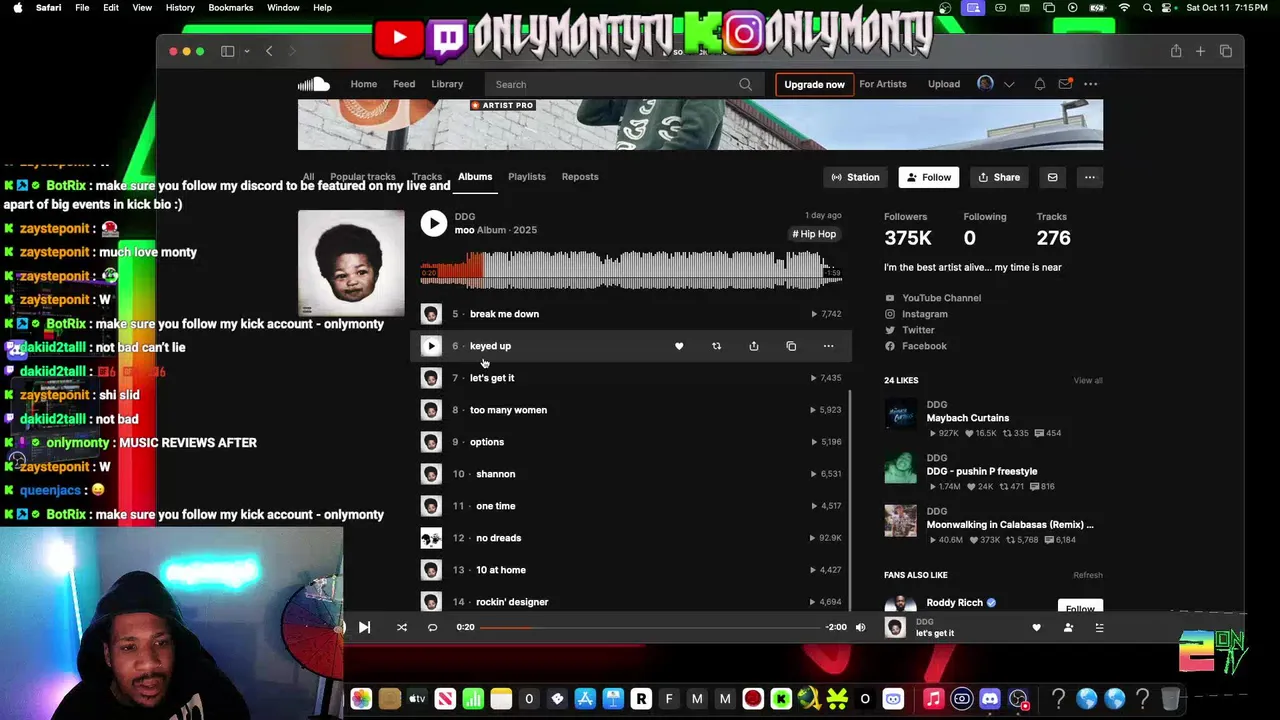Go to Feed in SoundCloud nav
The width and height of the screenshot is (1280, 720).
click(x=404, y=84)
